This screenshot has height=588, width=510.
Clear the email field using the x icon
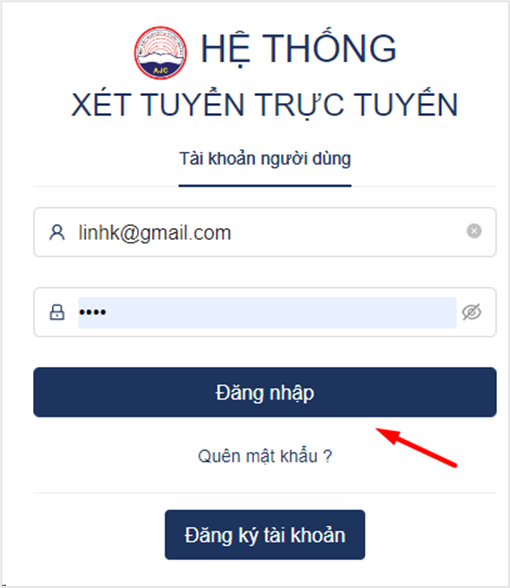[x=474, y=231]
